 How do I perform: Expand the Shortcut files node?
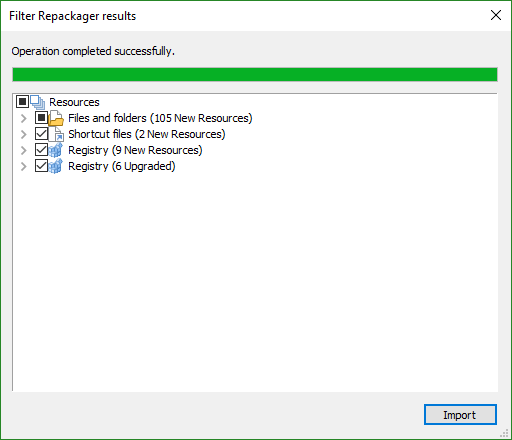[24, 134]
